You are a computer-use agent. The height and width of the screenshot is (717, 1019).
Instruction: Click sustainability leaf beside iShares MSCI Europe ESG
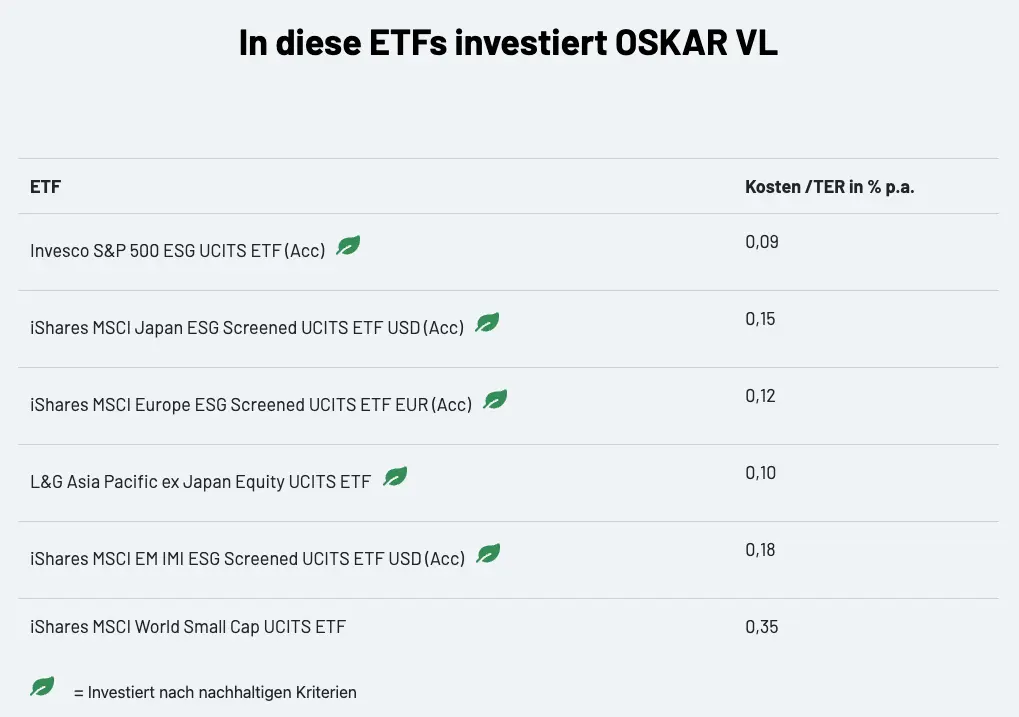click(495, 400)
